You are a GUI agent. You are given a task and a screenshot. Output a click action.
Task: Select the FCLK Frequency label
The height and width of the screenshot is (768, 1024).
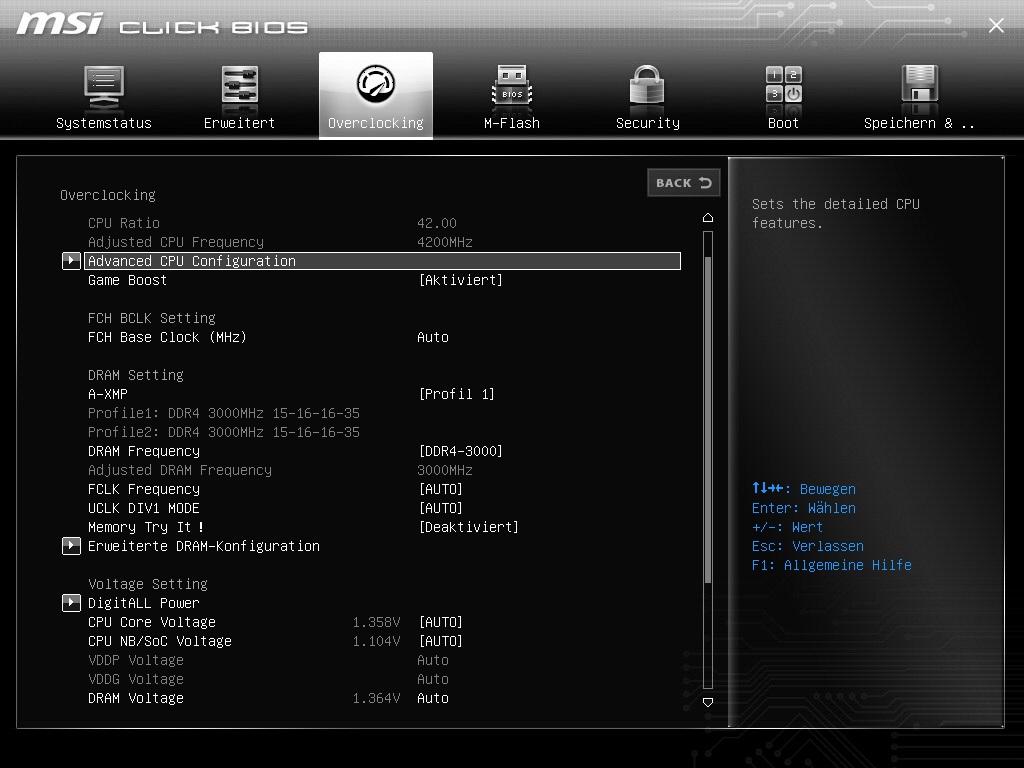pos(144,489)
